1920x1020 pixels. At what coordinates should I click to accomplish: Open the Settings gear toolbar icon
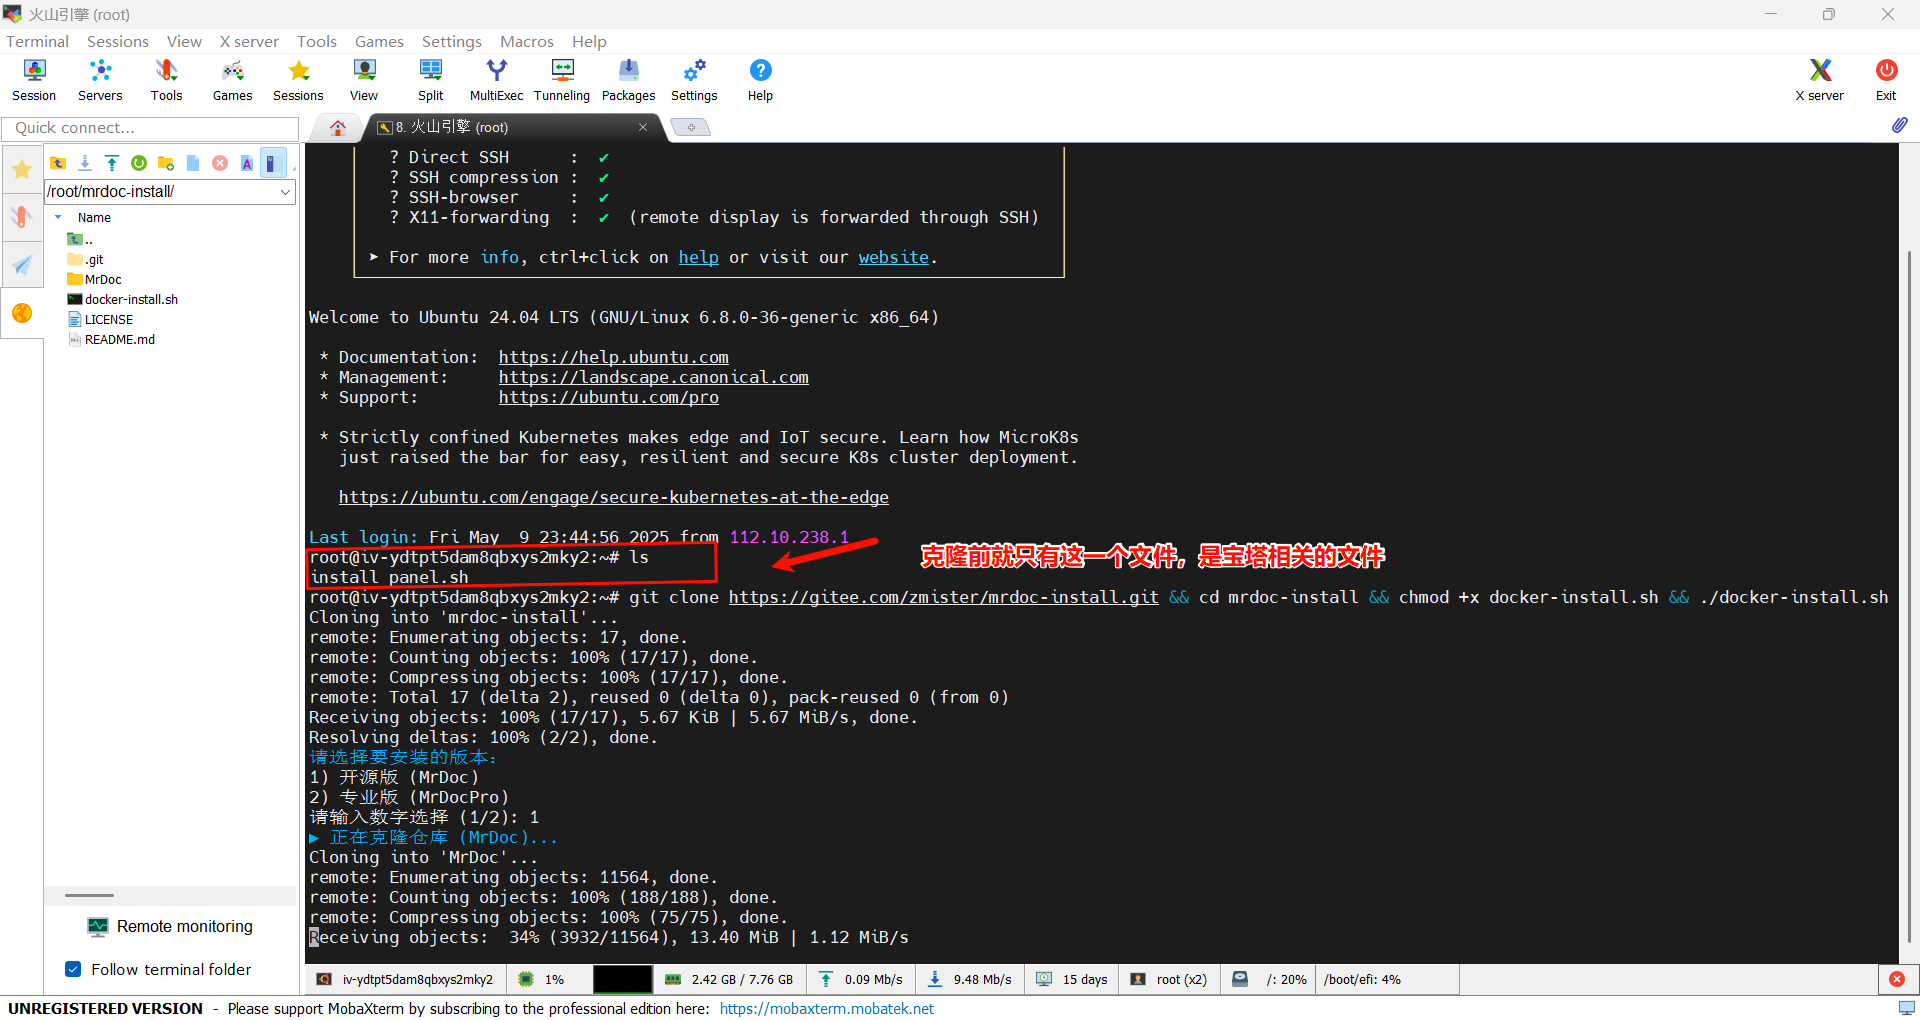[x=694, y=80]
